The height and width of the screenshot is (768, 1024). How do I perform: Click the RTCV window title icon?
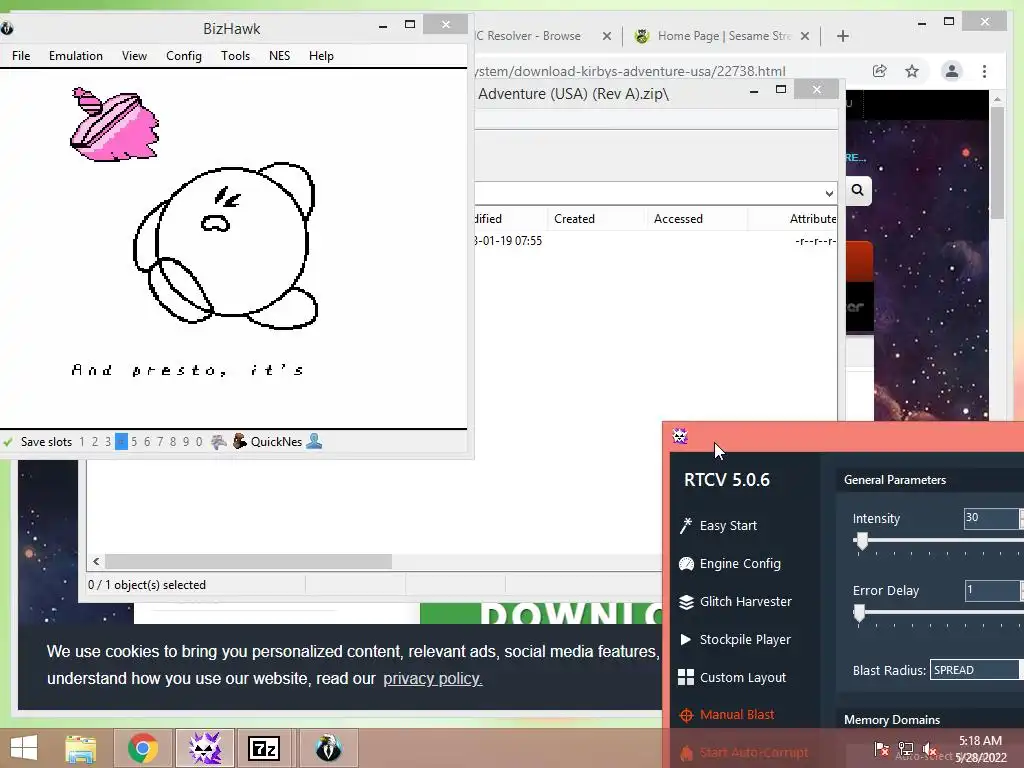(680, 436)
